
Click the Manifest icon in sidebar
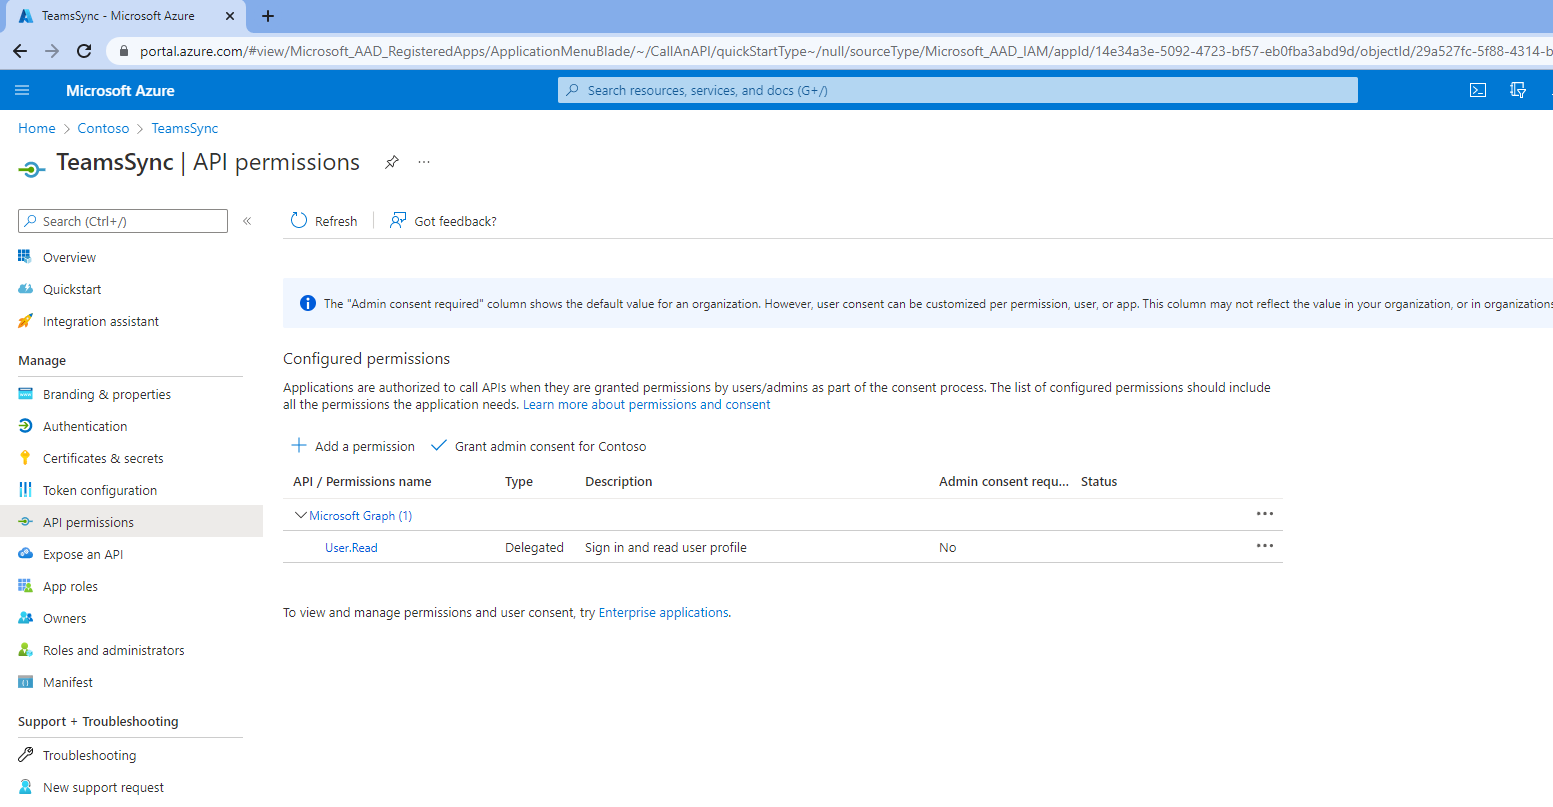point(25,682)
